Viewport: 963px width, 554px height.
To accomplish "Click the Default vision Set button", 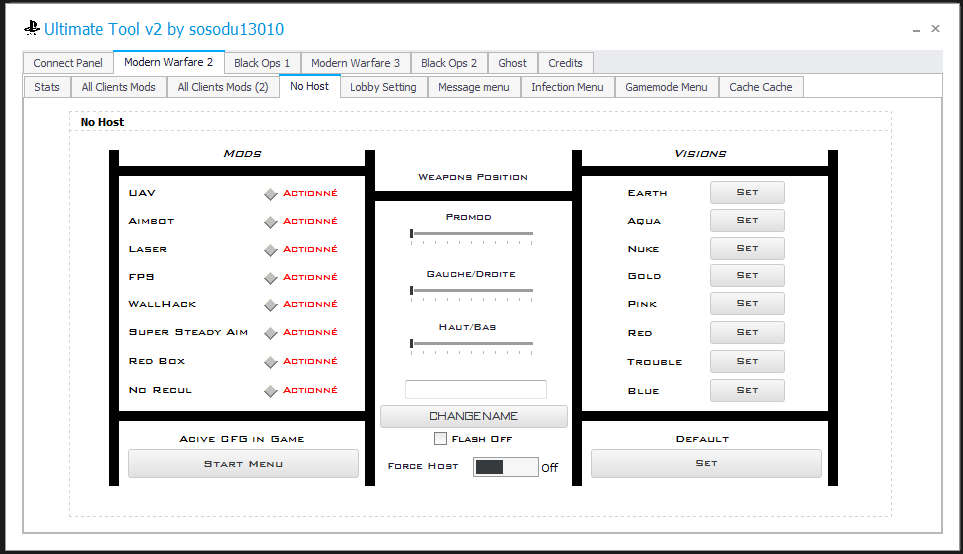I will coord(706,463).
